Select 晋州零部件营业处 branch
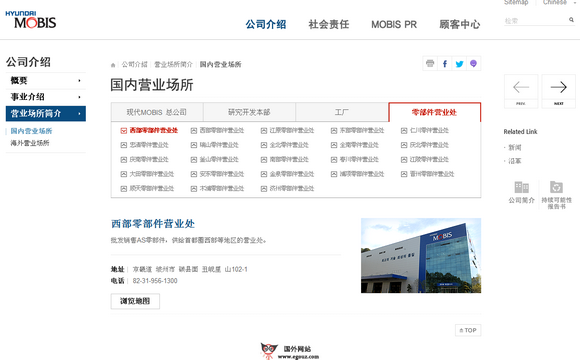The height and width of the screenshot is (360, 580). pyautogui.click(x=432, y=174)
